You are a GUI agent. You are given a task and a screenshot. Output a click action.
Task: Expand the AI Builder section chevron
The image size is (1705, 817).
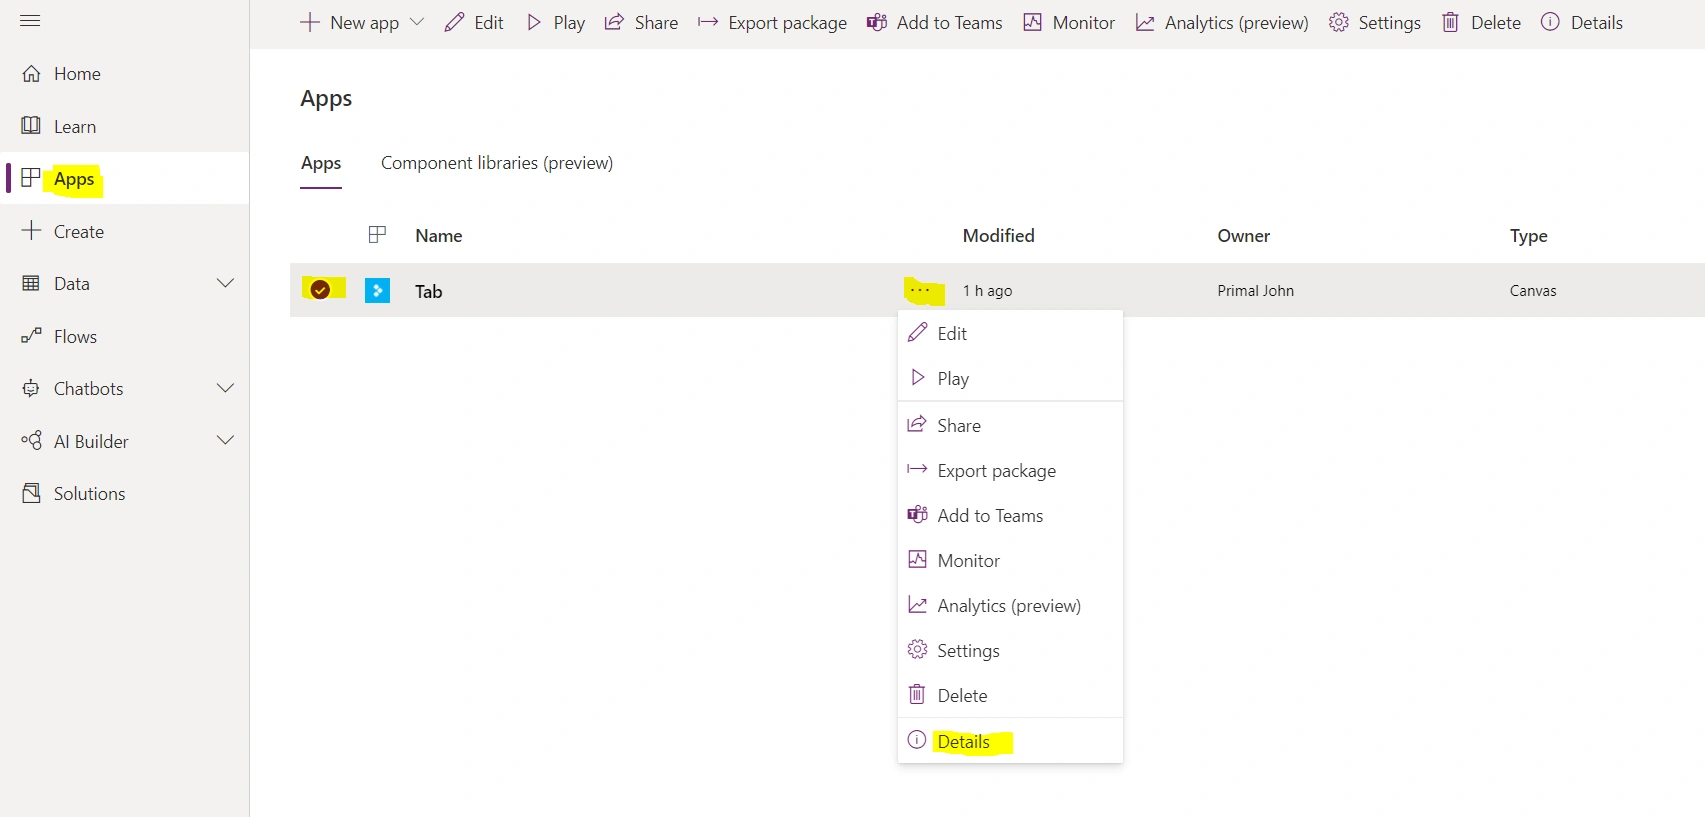point(226,441)
